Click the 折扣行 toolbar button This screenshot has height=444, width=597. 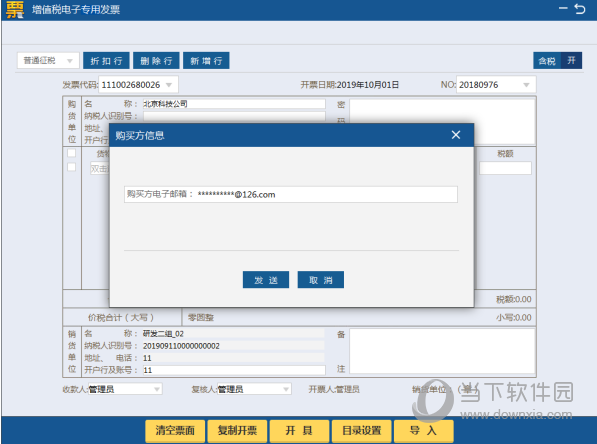coord(106,61)
